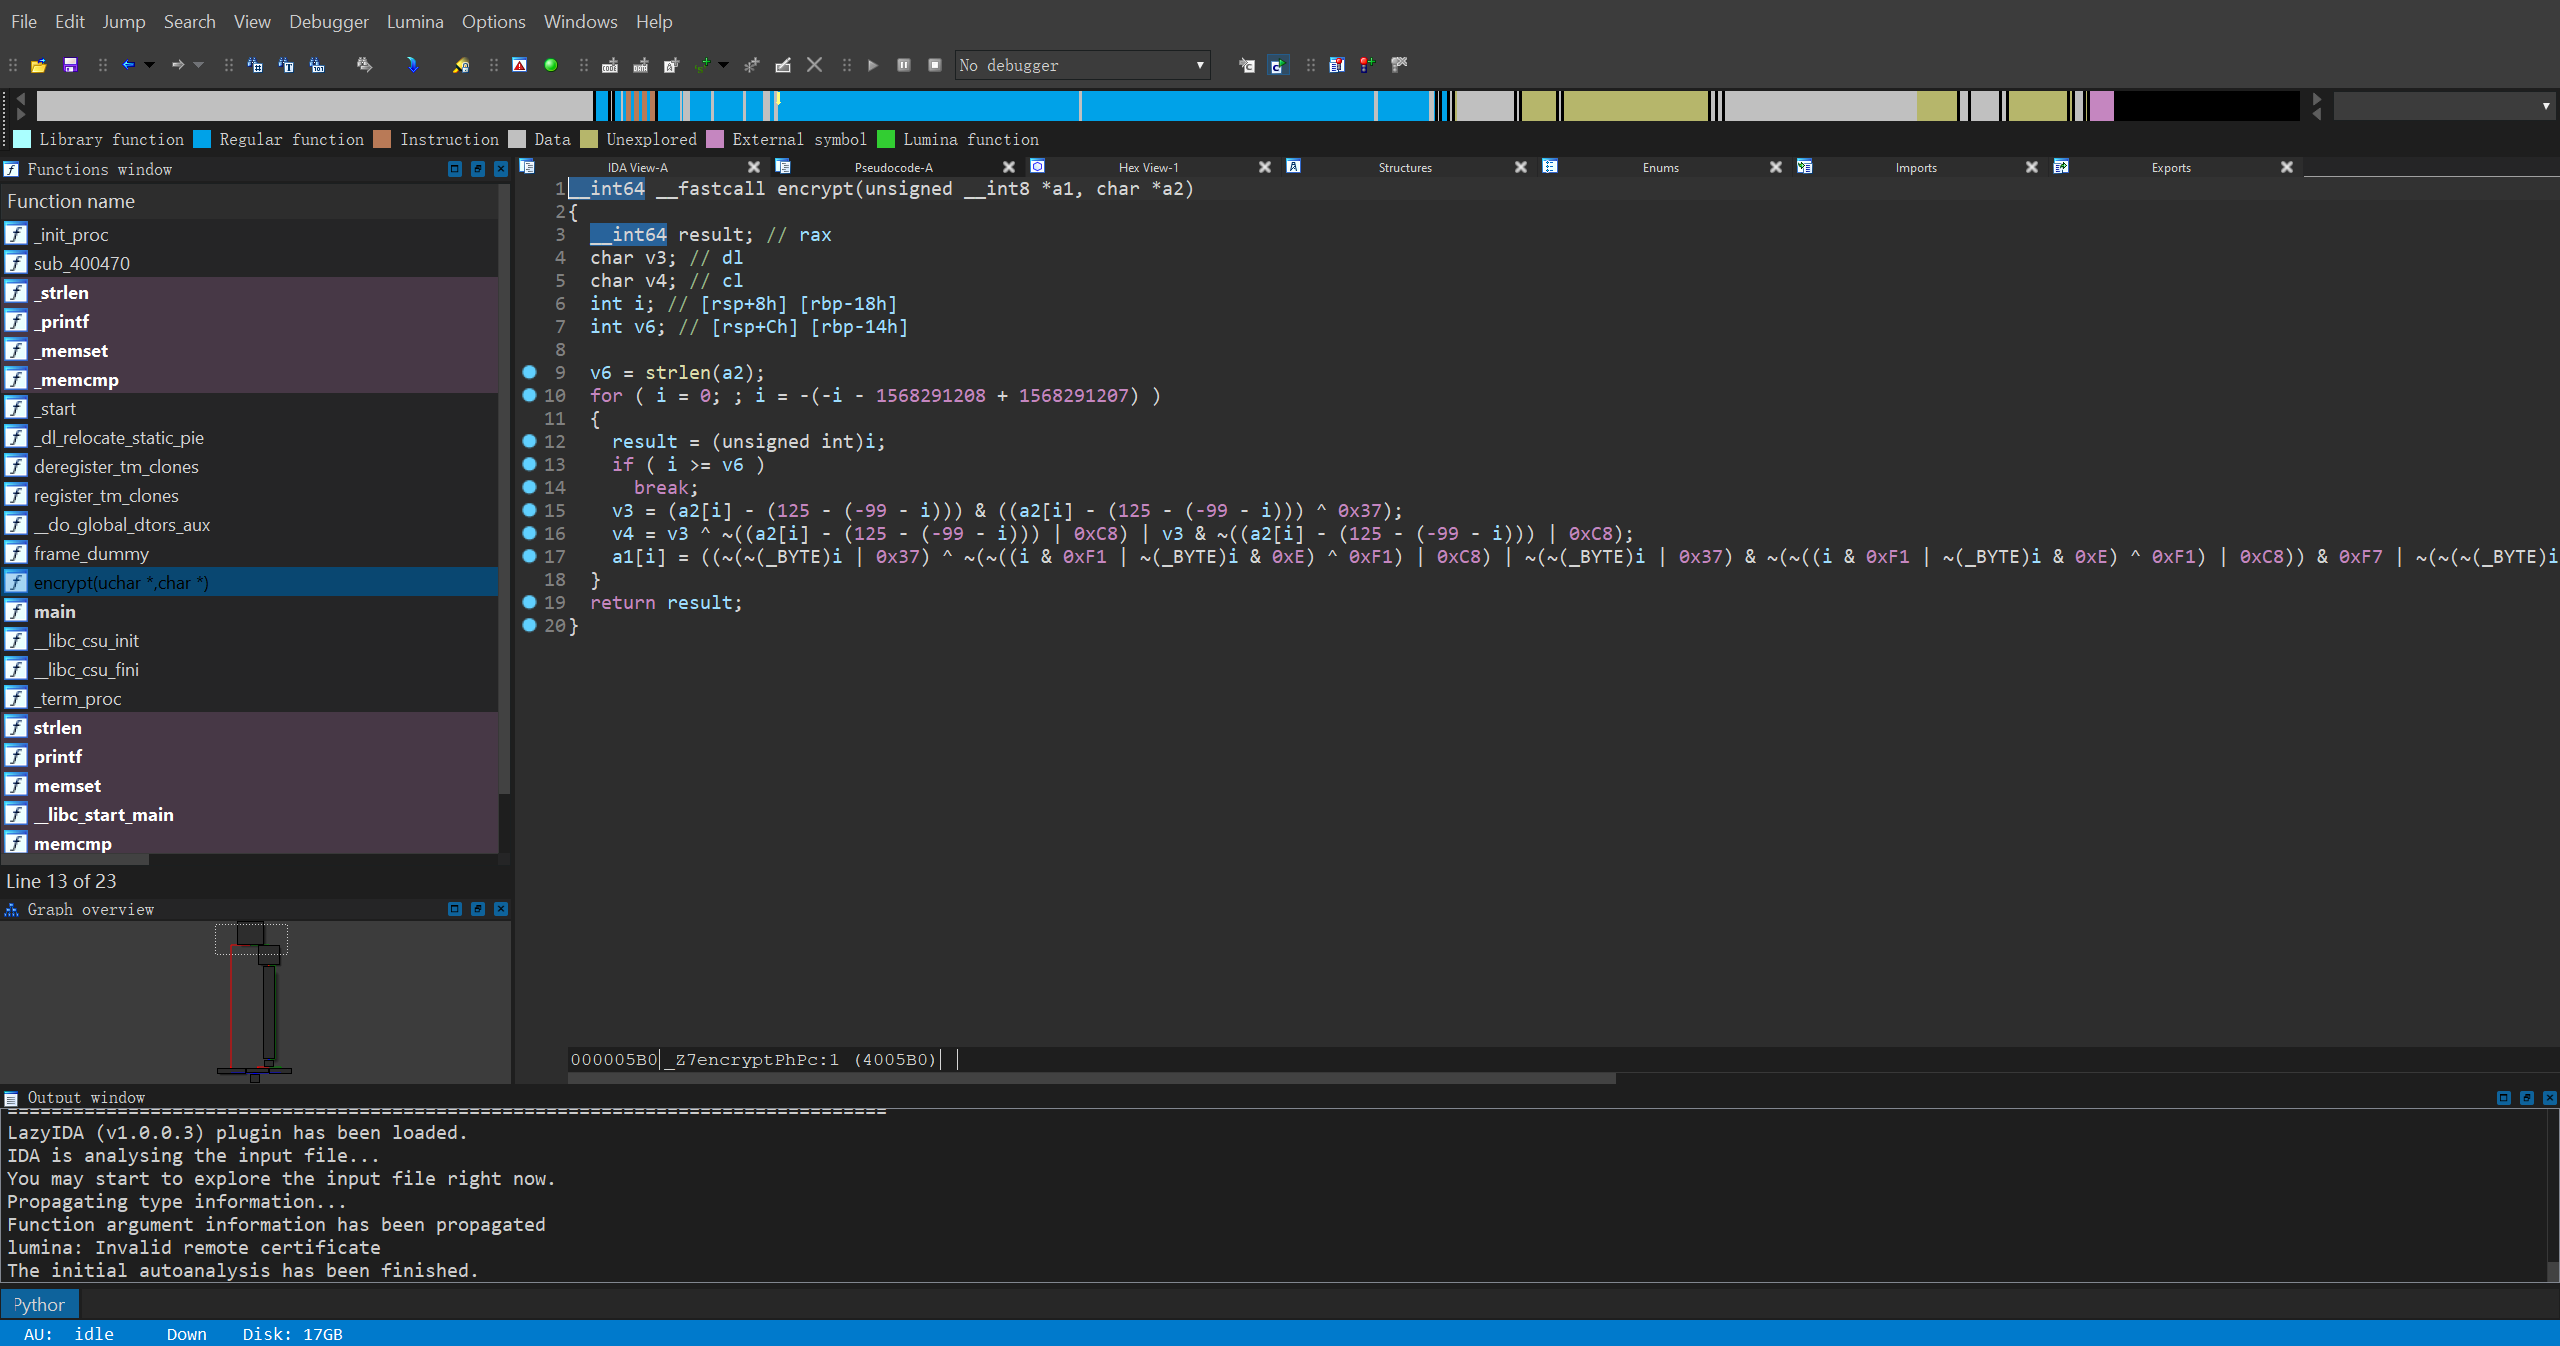The image size is (2560, 1346).
Task: Click the Pause process icon
Action: tap(904, 65)
